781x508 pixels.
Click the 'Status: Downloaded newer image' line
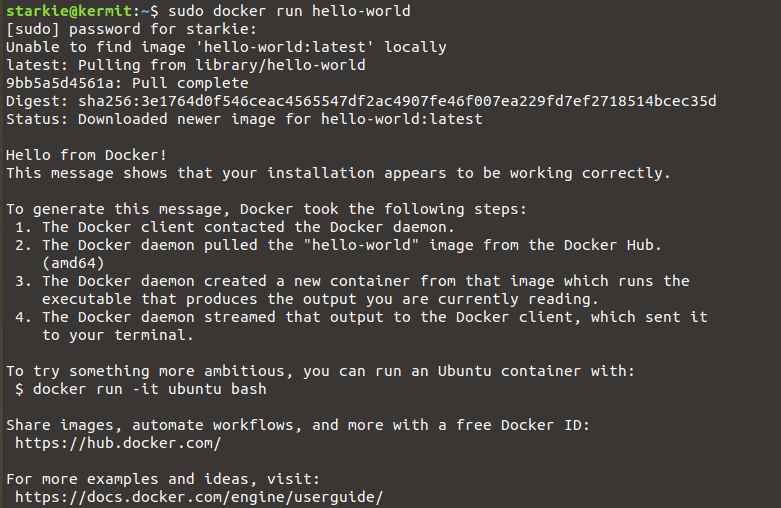(x=244, y=119)
